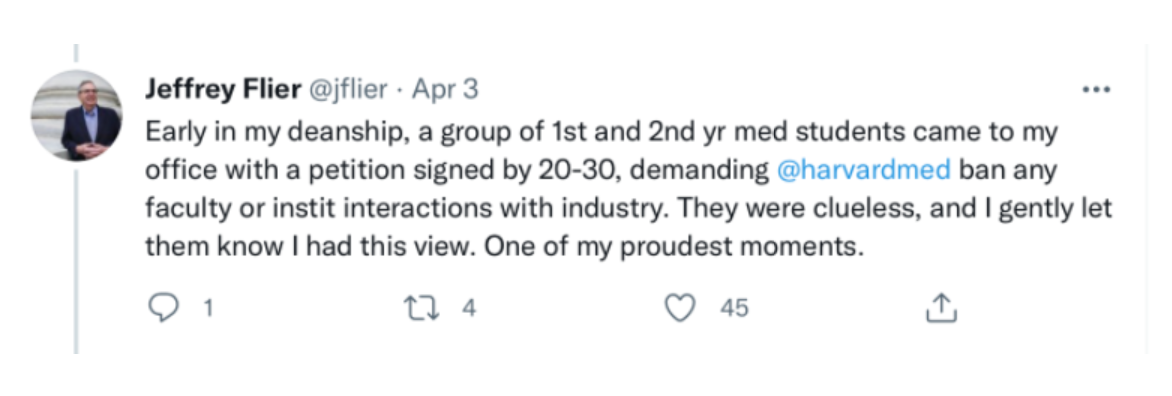Retweet using the retweet arrows icon
The height and width of the screenshot is (396, 1172).
pyautogui.click(x=421, y=307)
